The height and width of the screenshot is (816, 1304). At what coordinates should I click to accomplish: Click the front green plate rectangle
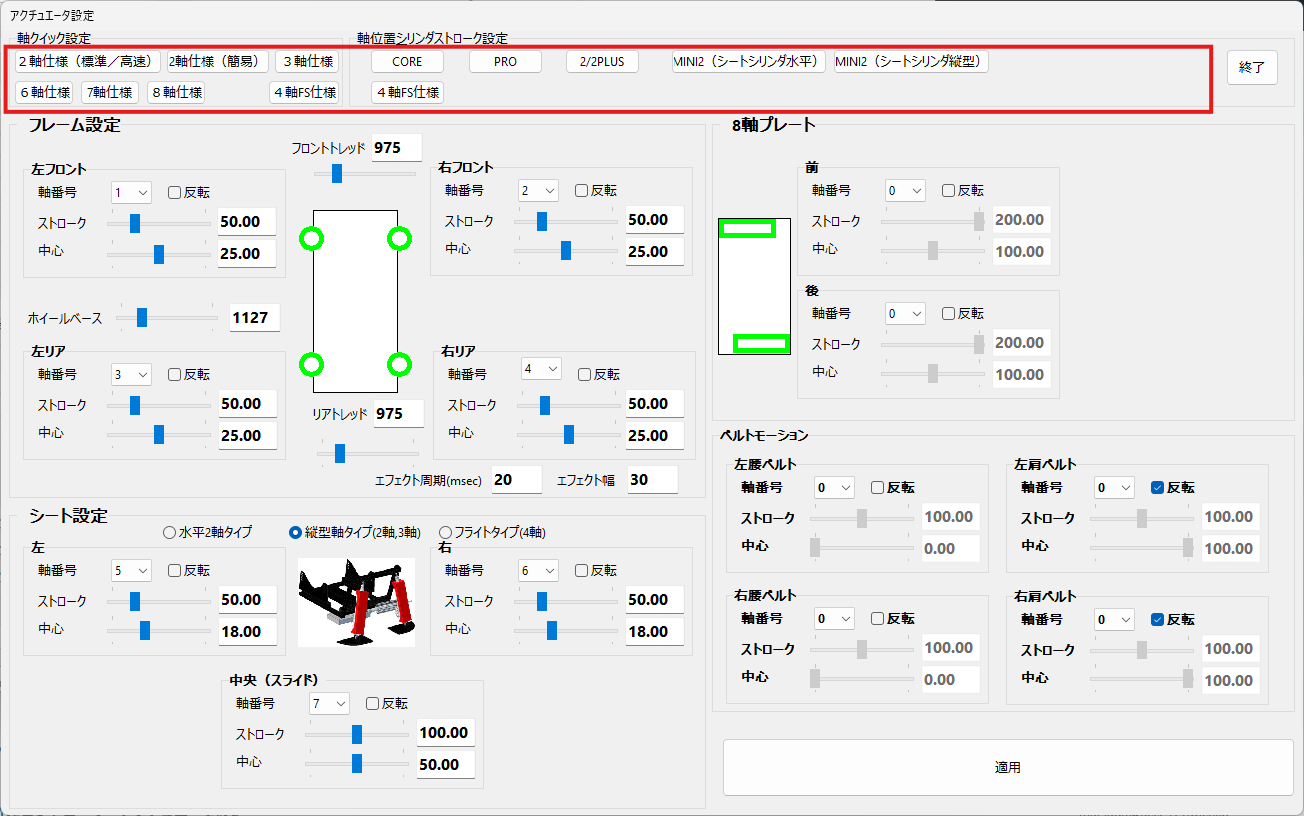[x=748, y=229]
